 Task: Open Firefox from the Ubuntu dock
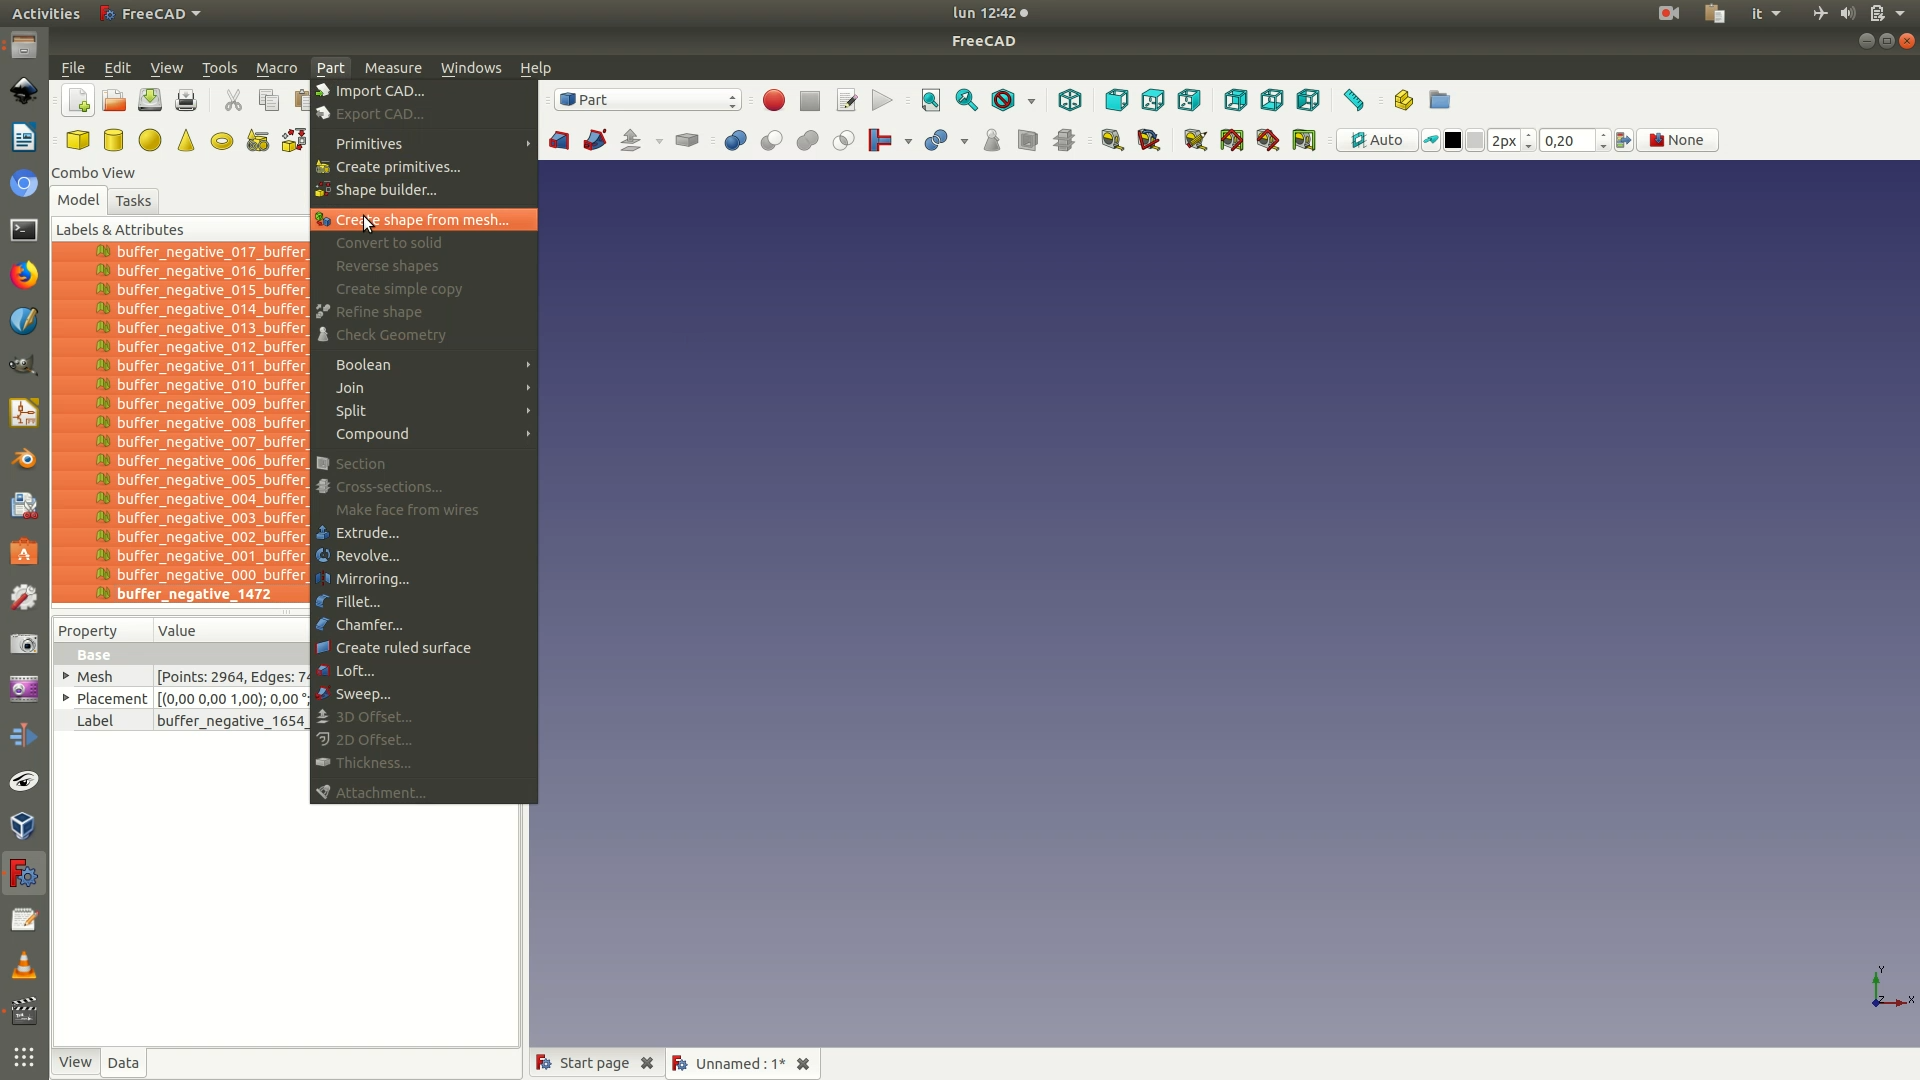tap(24, 275)
